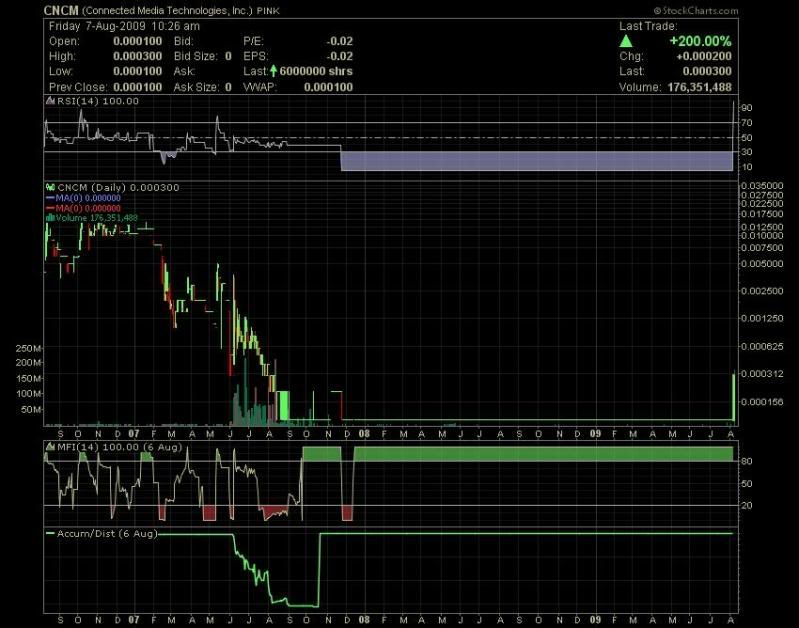The width and height of the screenshot is (799, 628).
Task: Click the blue MA(0) 0.000000 legend text
Action: click(88, 198)
